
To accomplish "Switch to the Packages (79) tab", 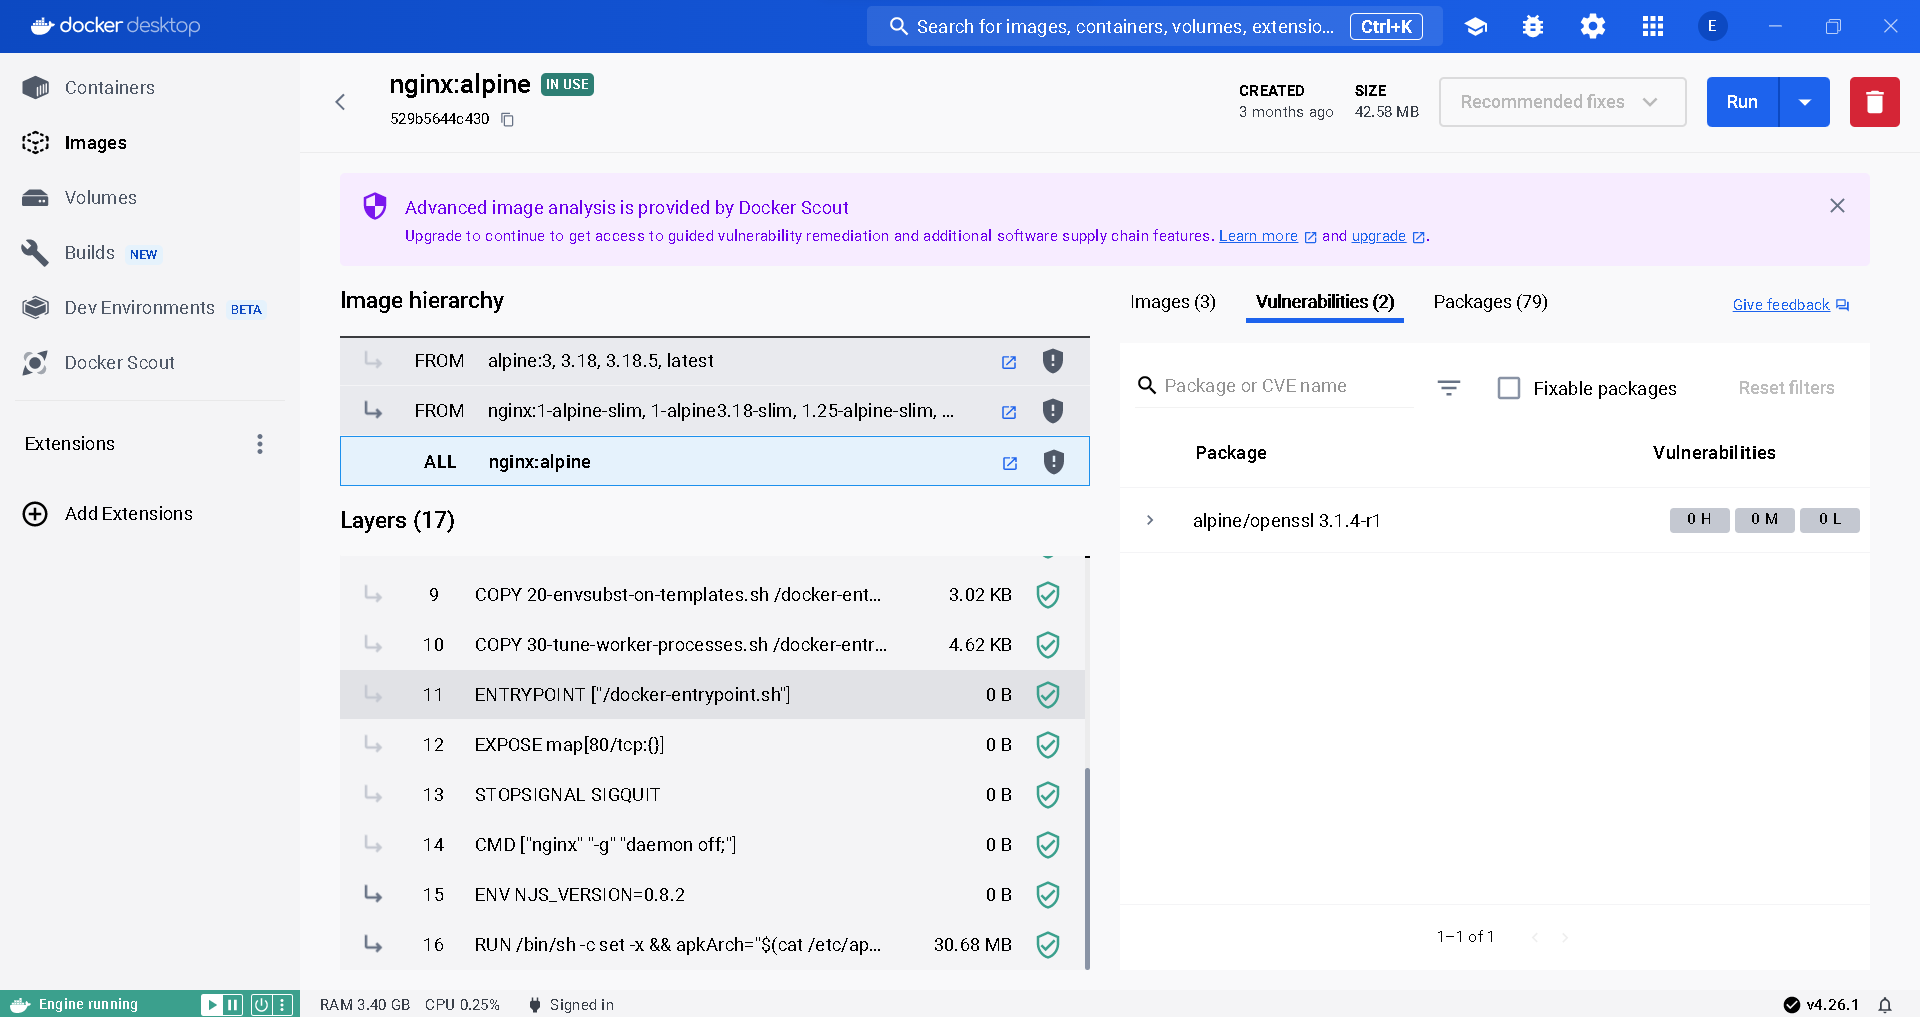I will [1490, 302].
